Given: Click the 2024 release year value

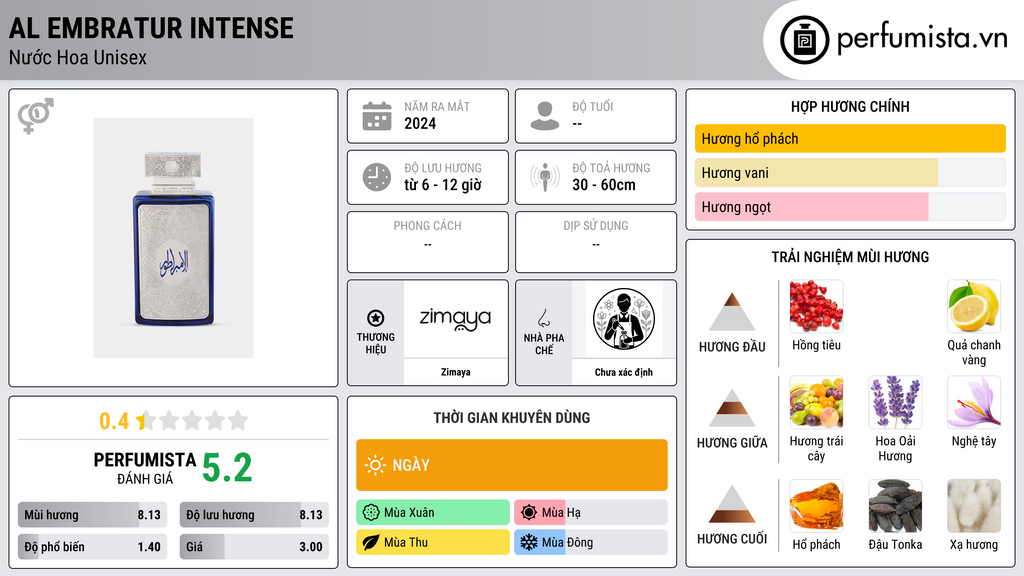Looking at the screenshot, I should pyautogui.click(x=420, y=123).
